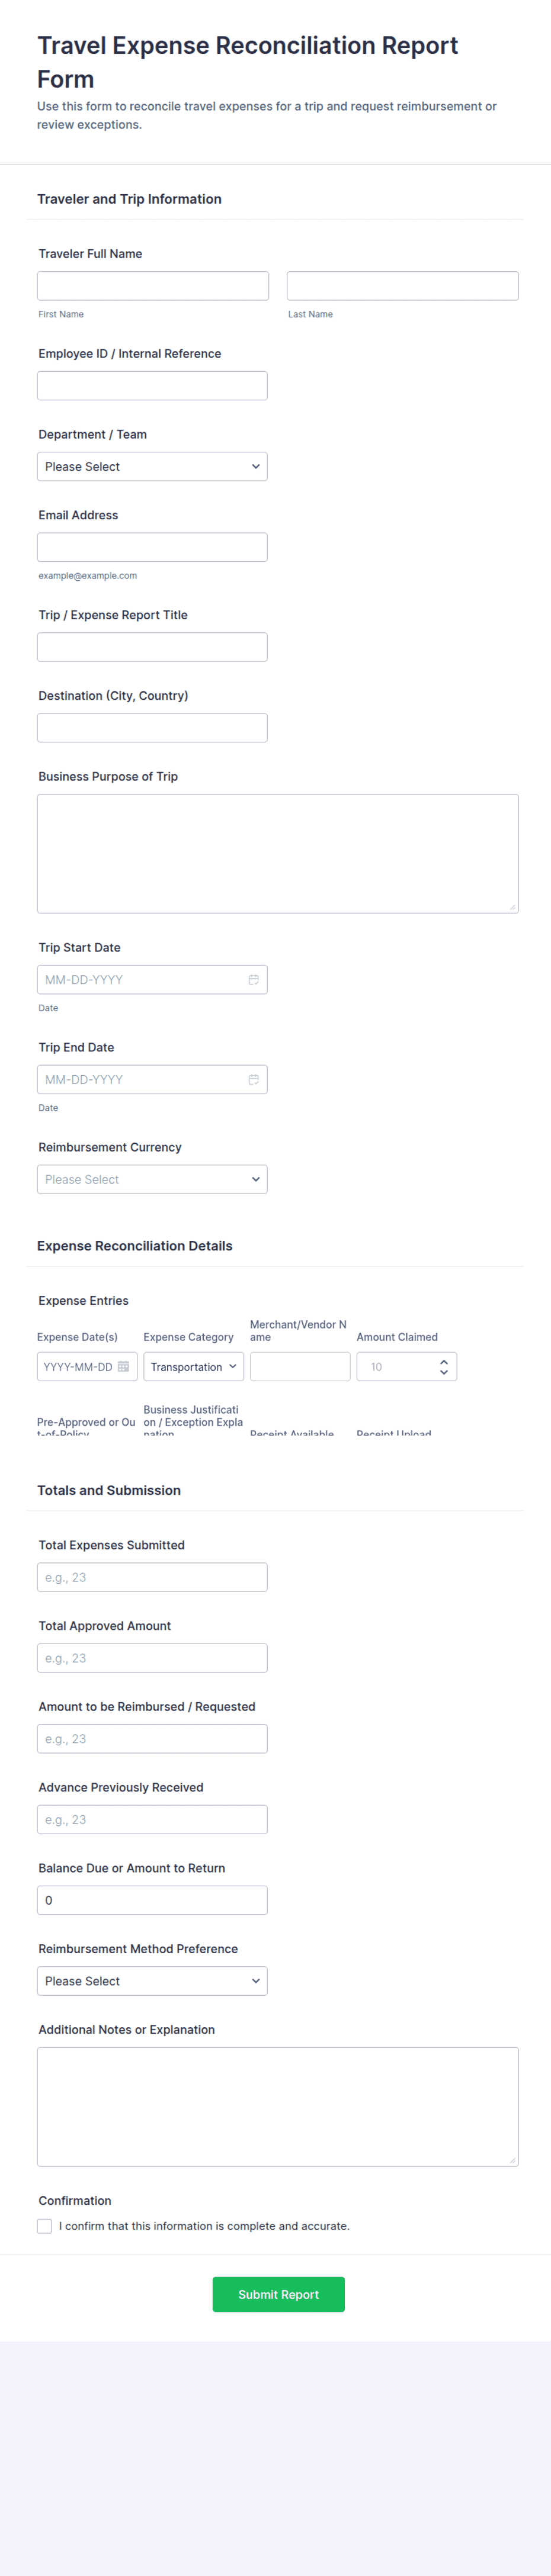Open the Reimbursement Currency dropdown

tap(152, 1179)
